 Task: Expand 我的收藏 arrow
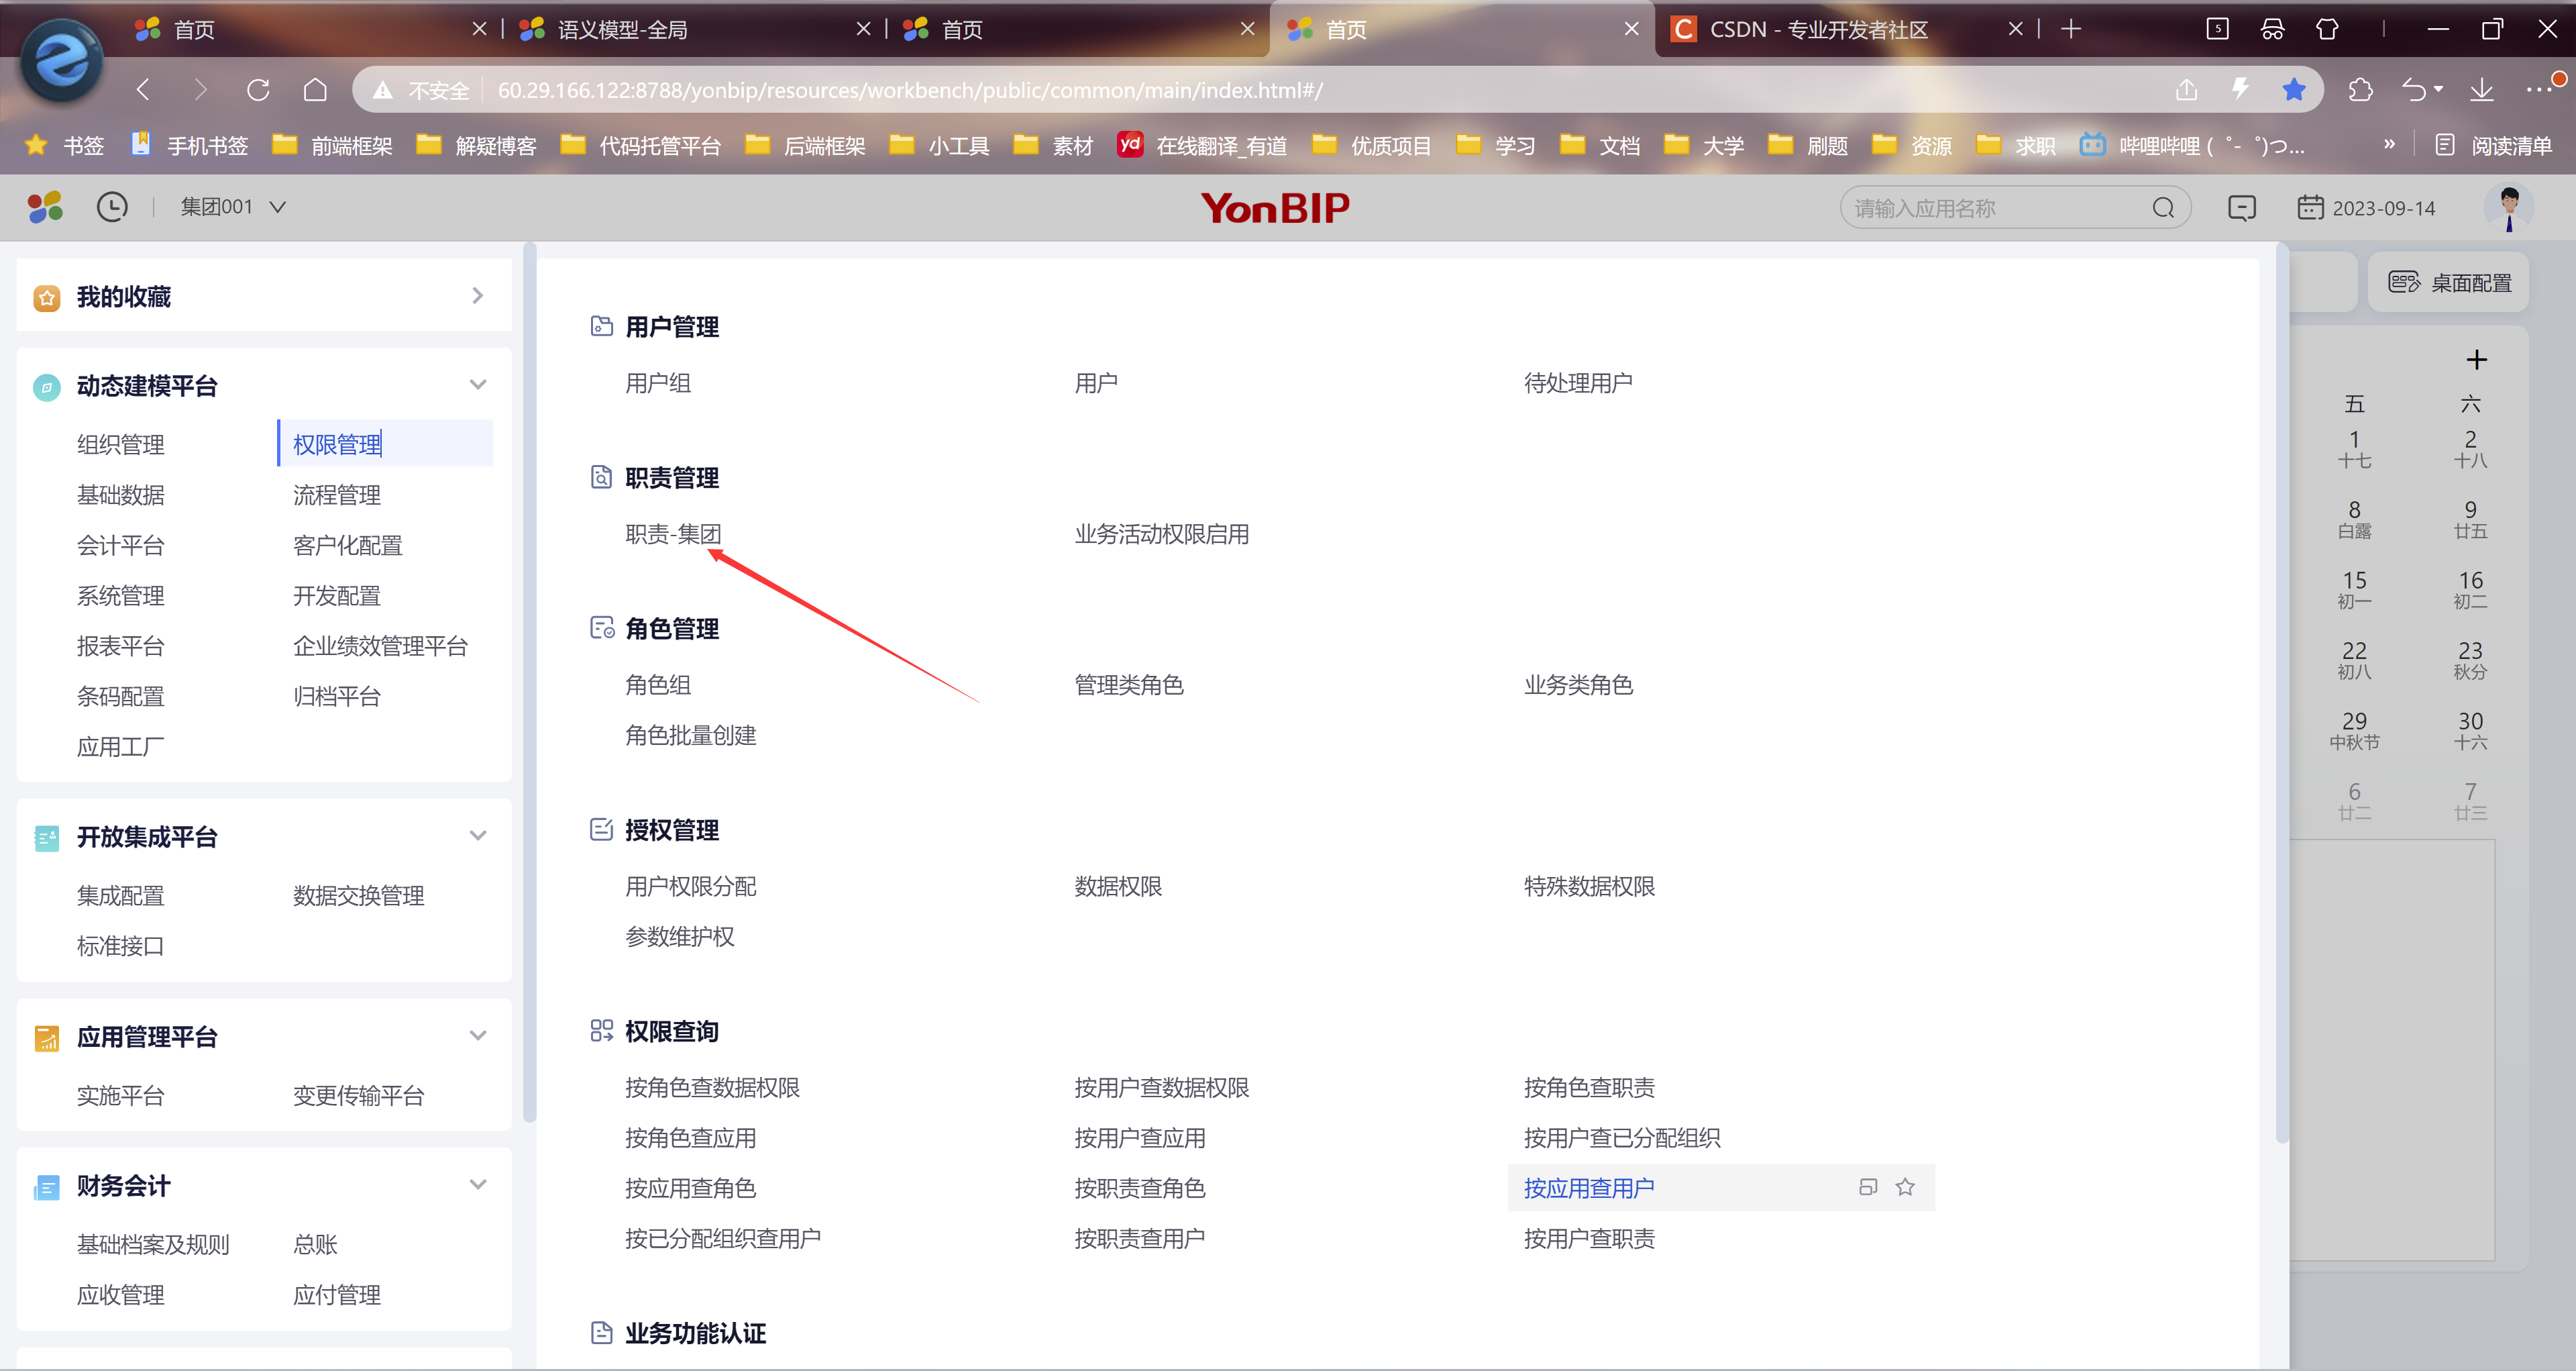click(478, 296)
